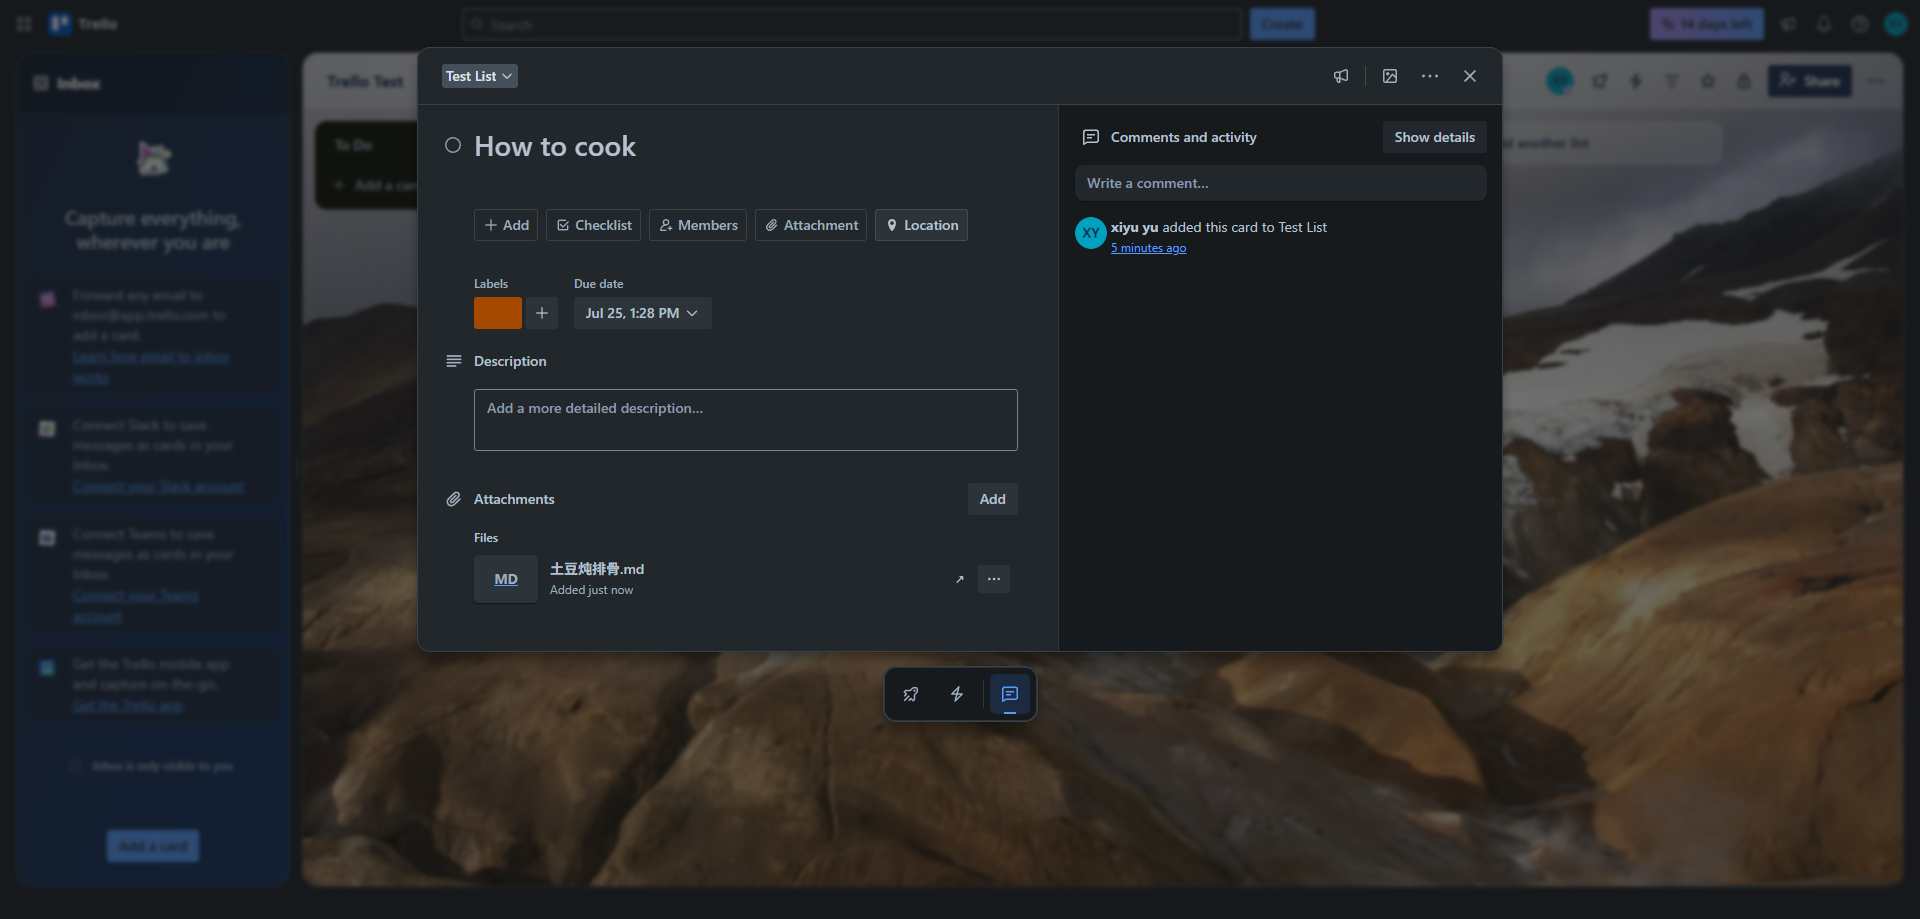Viewport: 1920px width, 919px height.
Task: Select the orange label swatch
Action: (498, 313)
